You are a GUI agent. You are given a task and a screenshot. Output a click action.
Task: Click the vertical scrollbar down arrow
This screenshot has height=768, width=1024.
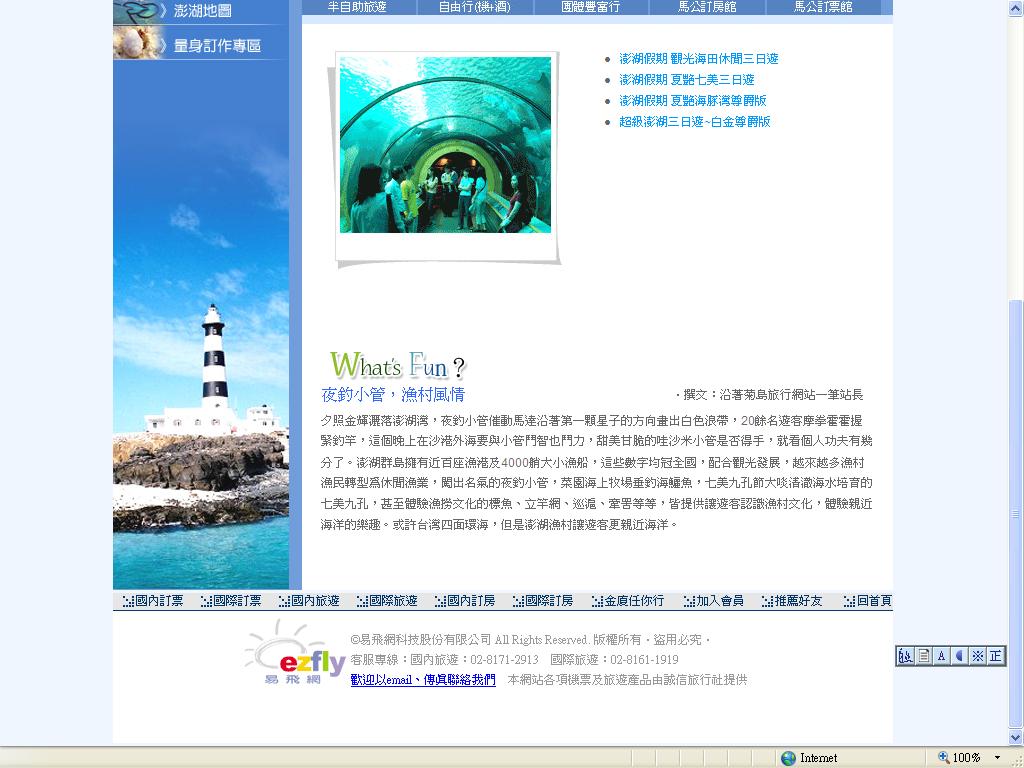point(1016,738)
